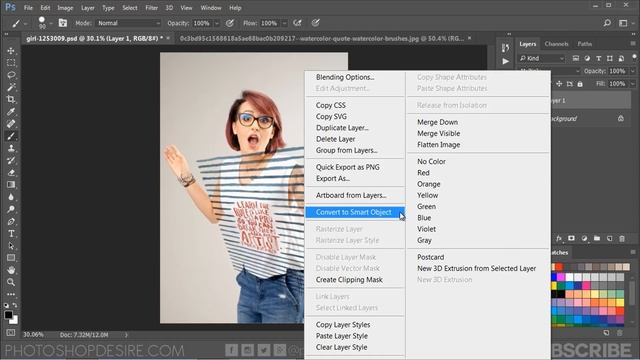640x360 pixels.
Task: Open the Image menu
Action: tap(65, 8)
